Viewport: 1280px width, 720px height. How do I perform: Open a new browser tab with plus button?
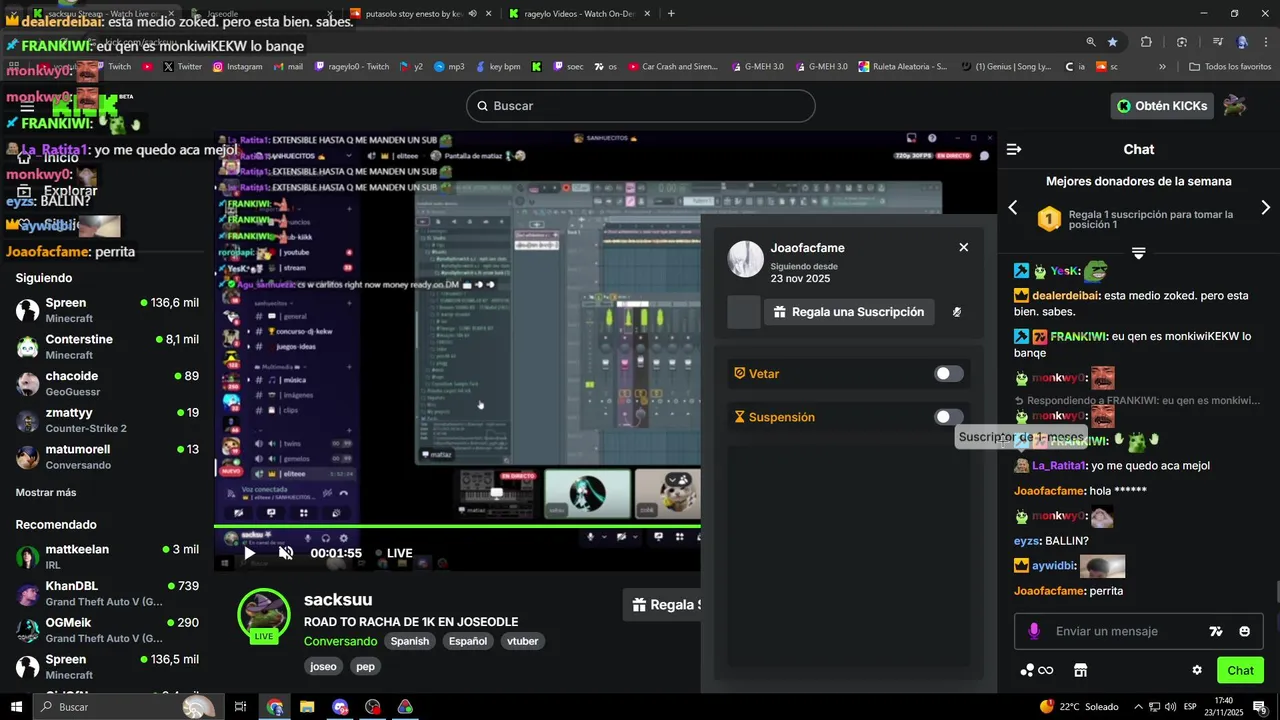point(671,13)
